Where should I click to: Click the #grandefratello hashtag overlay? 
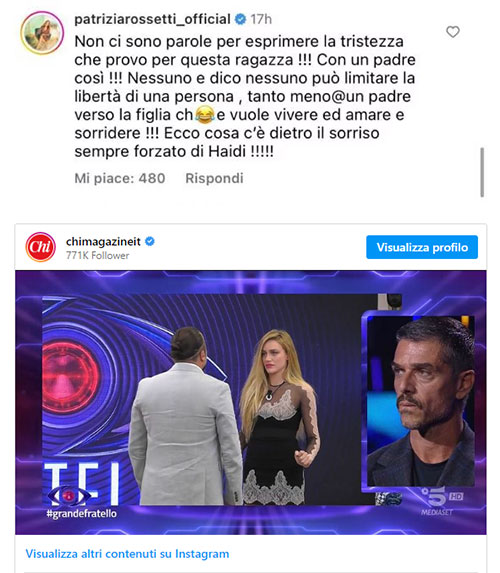pyautogui.click(x=82, y=514)
